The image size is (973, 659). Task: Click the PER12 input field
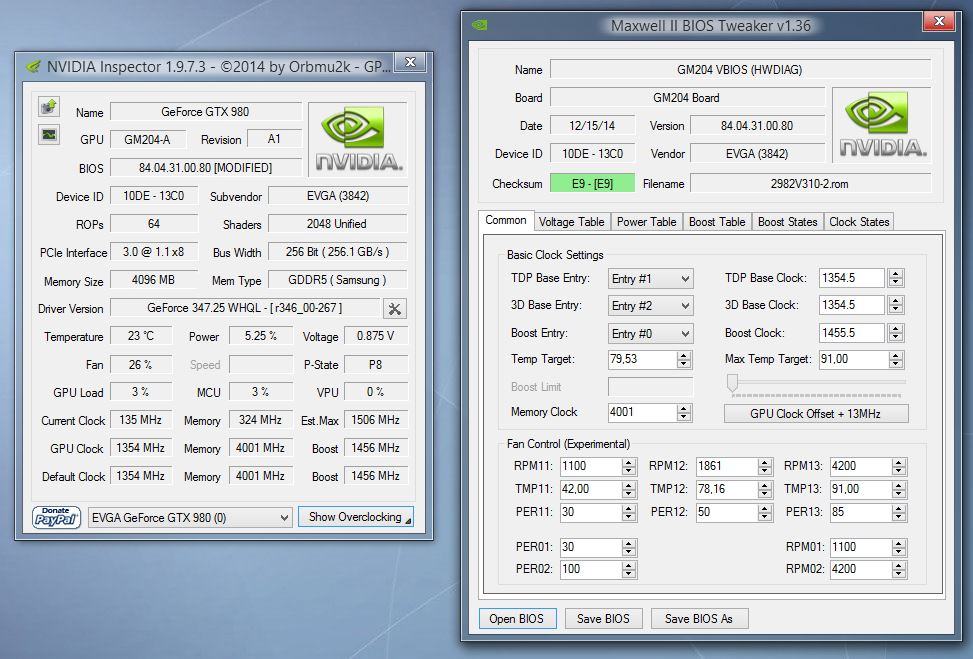click(727, 512)
